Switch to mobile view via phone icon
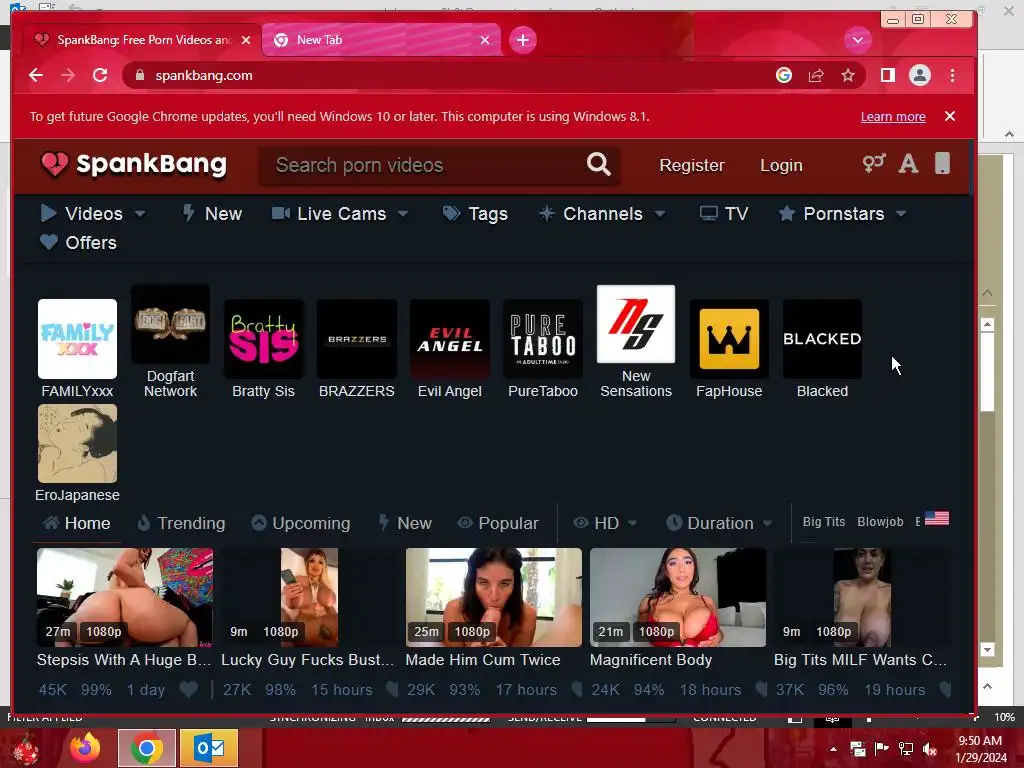 coord(942,163)
